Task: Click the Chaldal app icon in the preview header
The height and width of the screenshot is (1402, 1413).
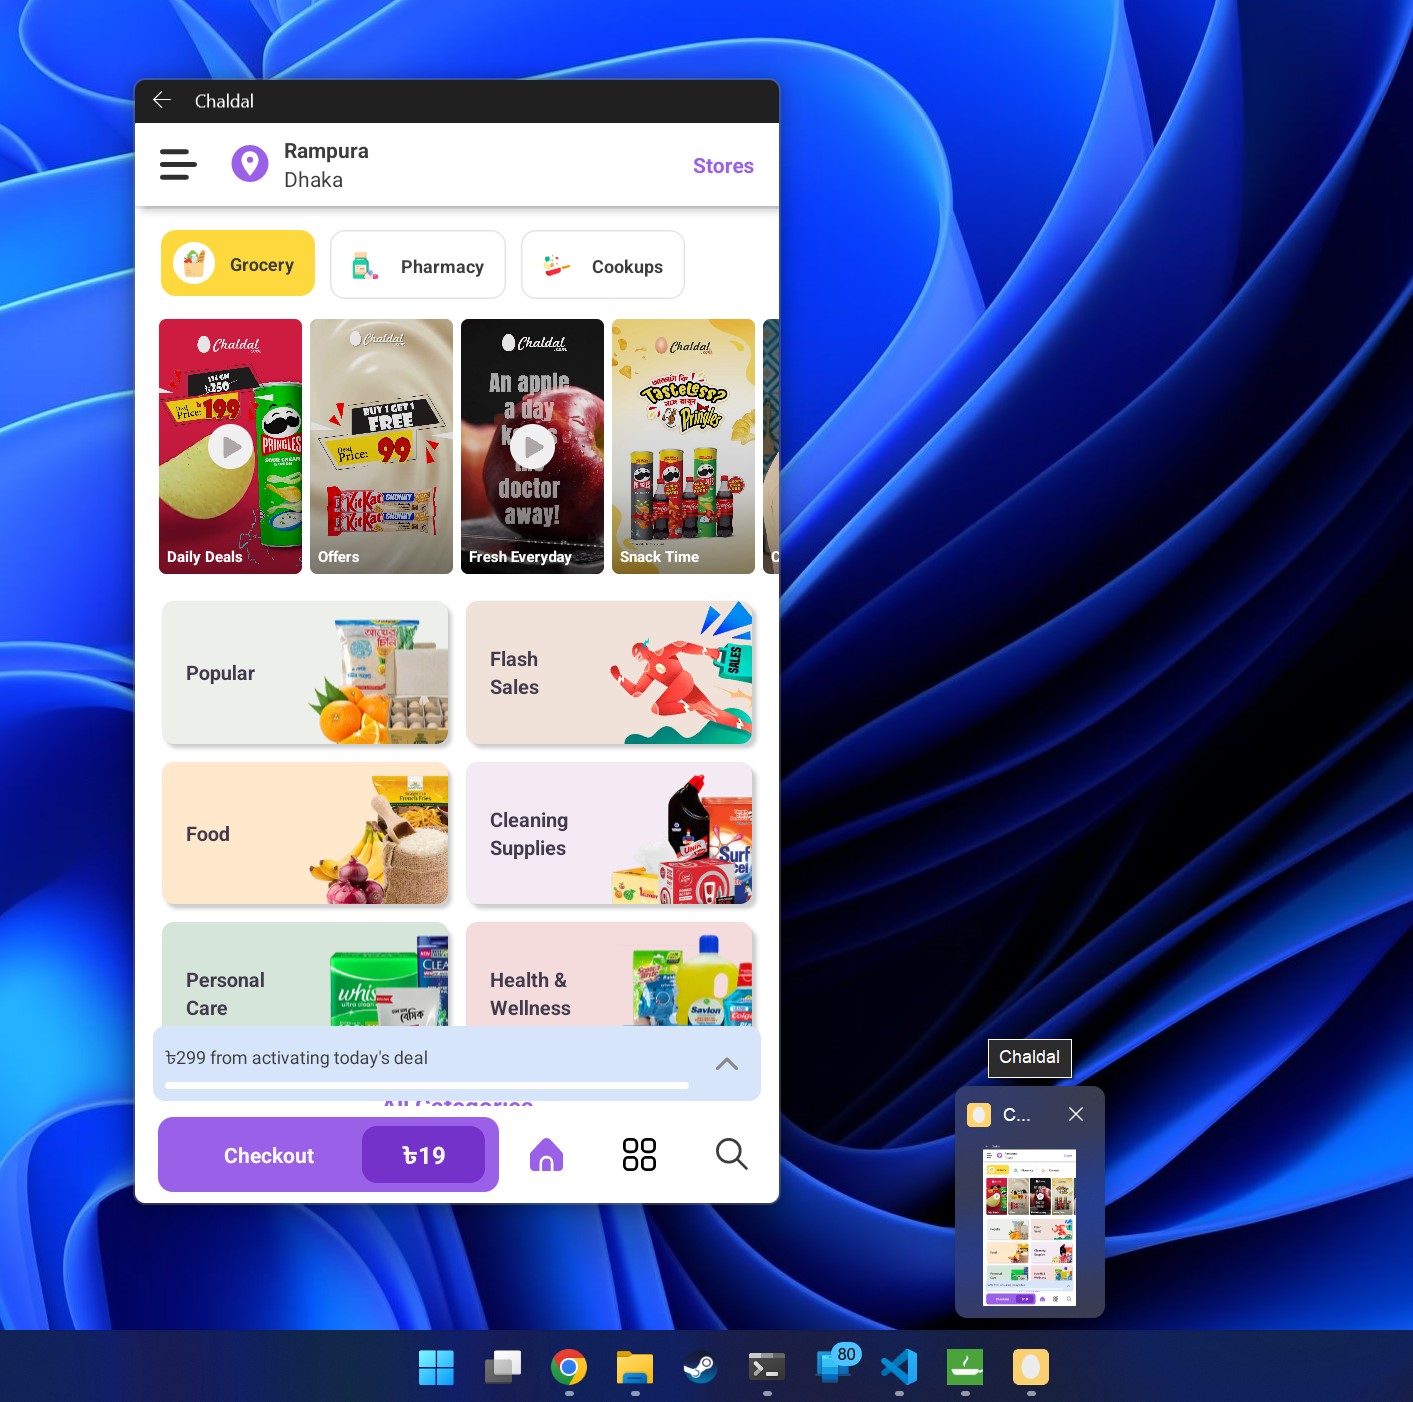Action: pyautogui.click(x=979, y=1114)
